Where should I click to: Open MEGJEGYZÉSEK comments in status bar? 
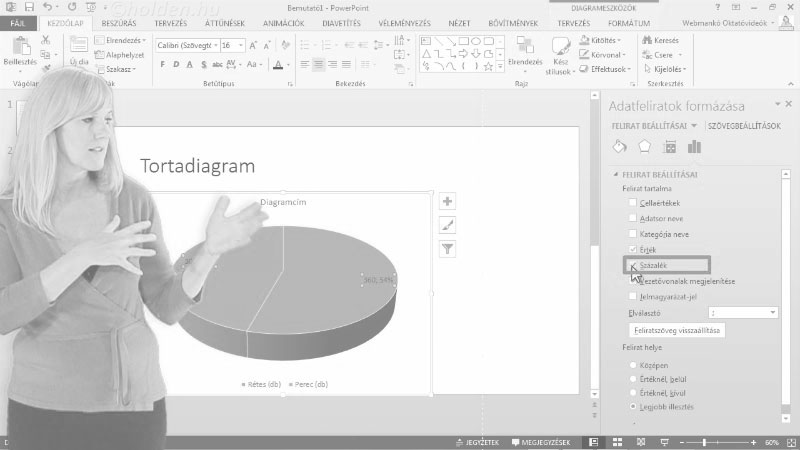(541, 442)
